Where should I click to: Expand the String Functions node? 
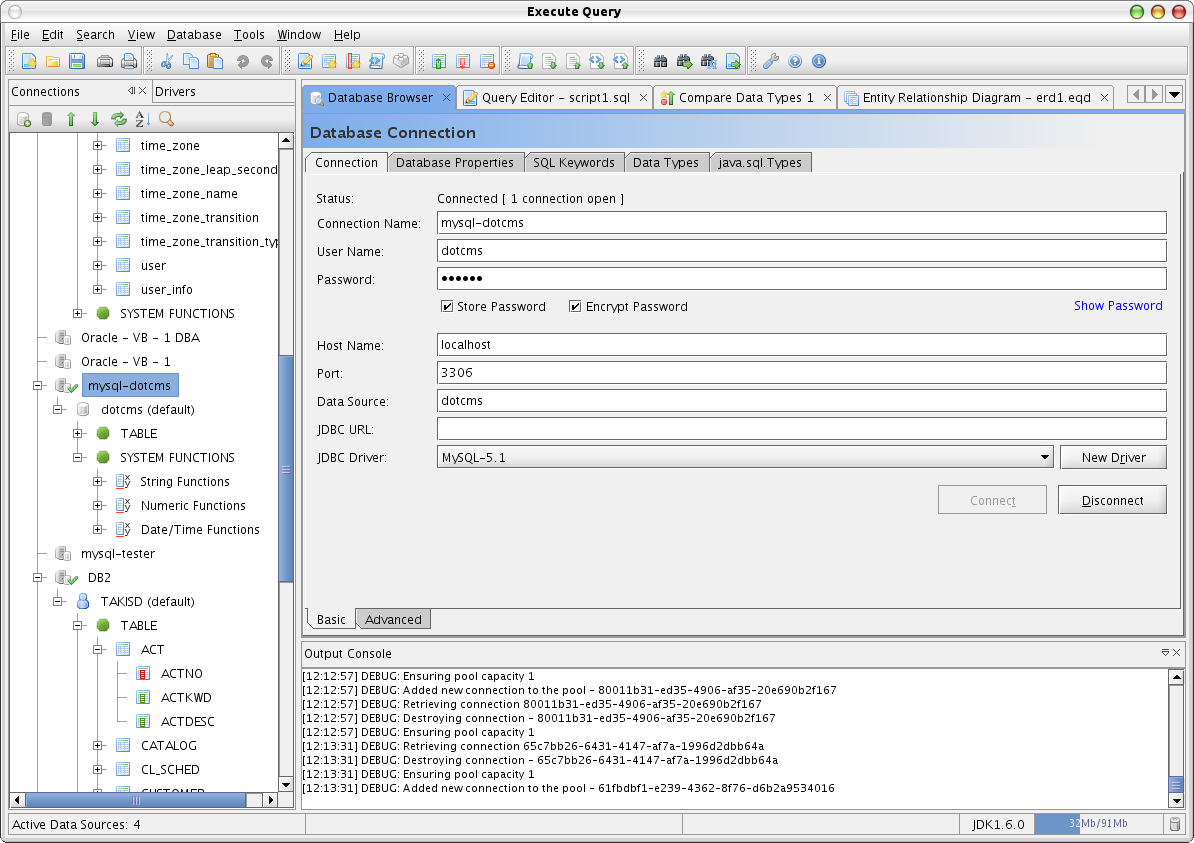97,481
